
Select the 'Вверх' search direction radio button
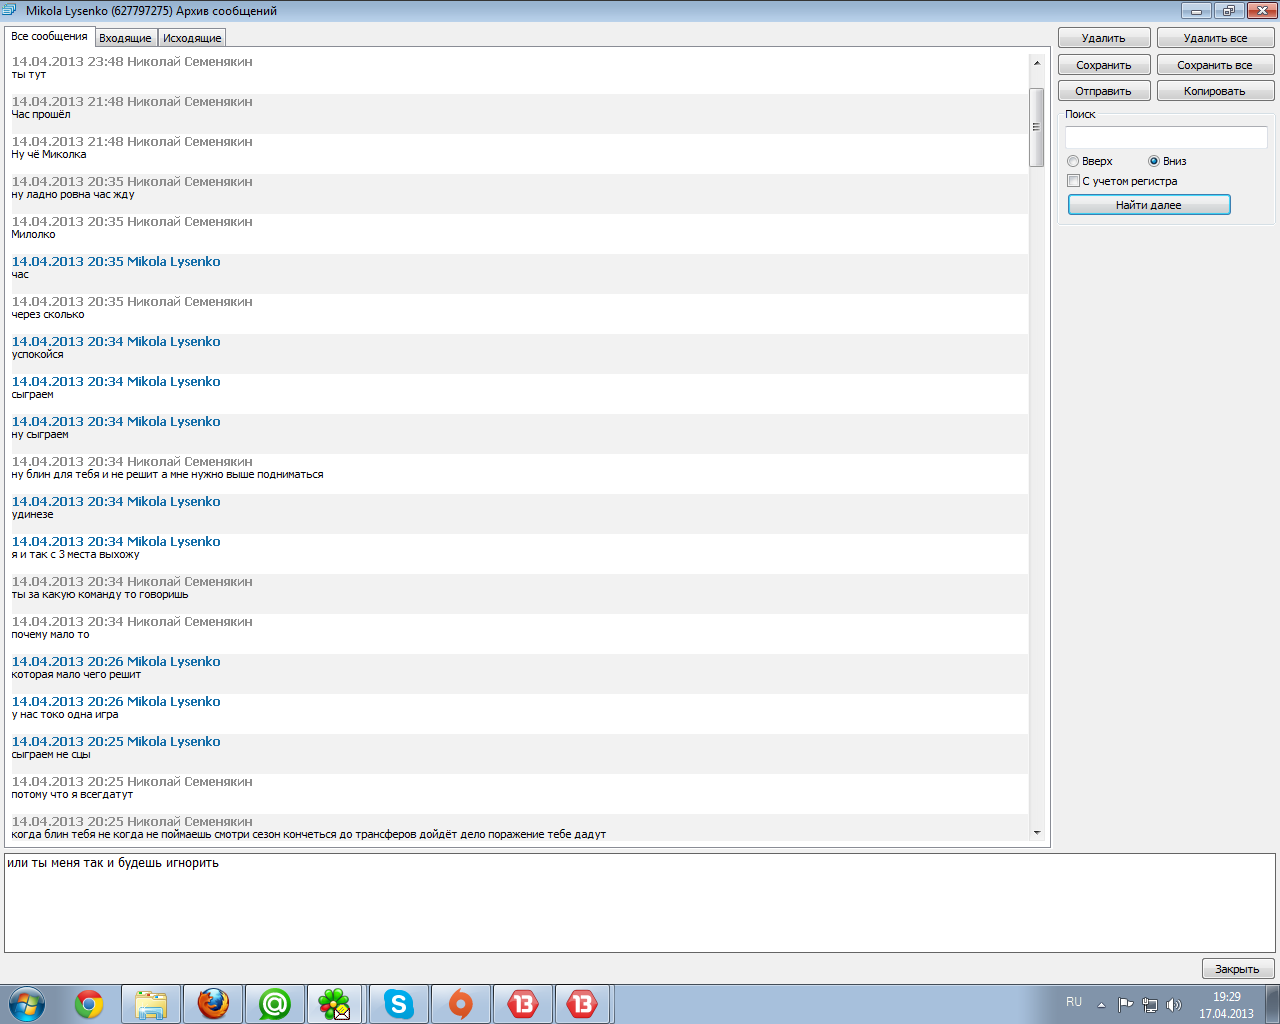(1073, 161)
